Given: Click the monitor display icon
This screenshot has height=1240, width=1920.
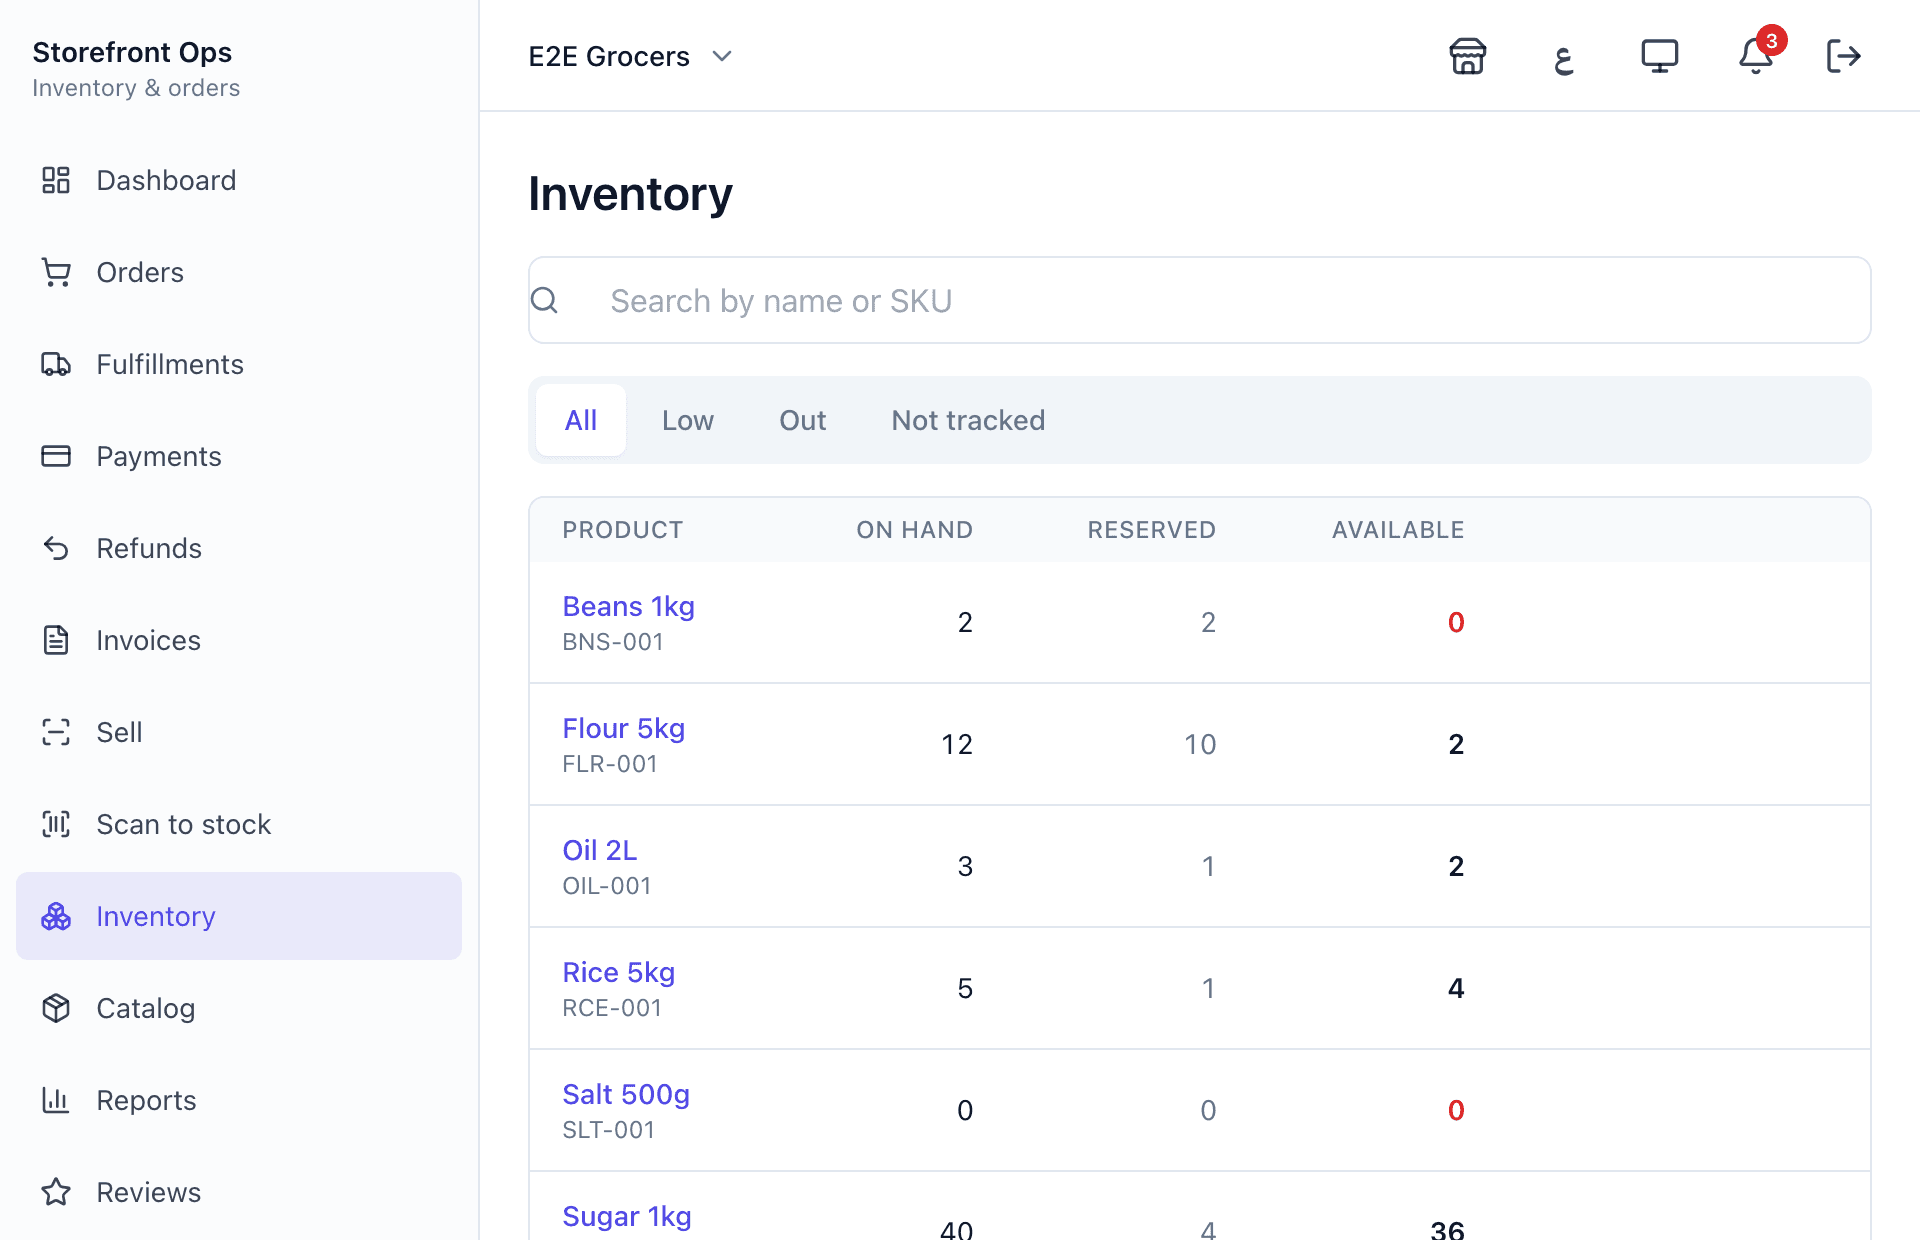Looking at the screenshot, I should [x=1659, y=56].
